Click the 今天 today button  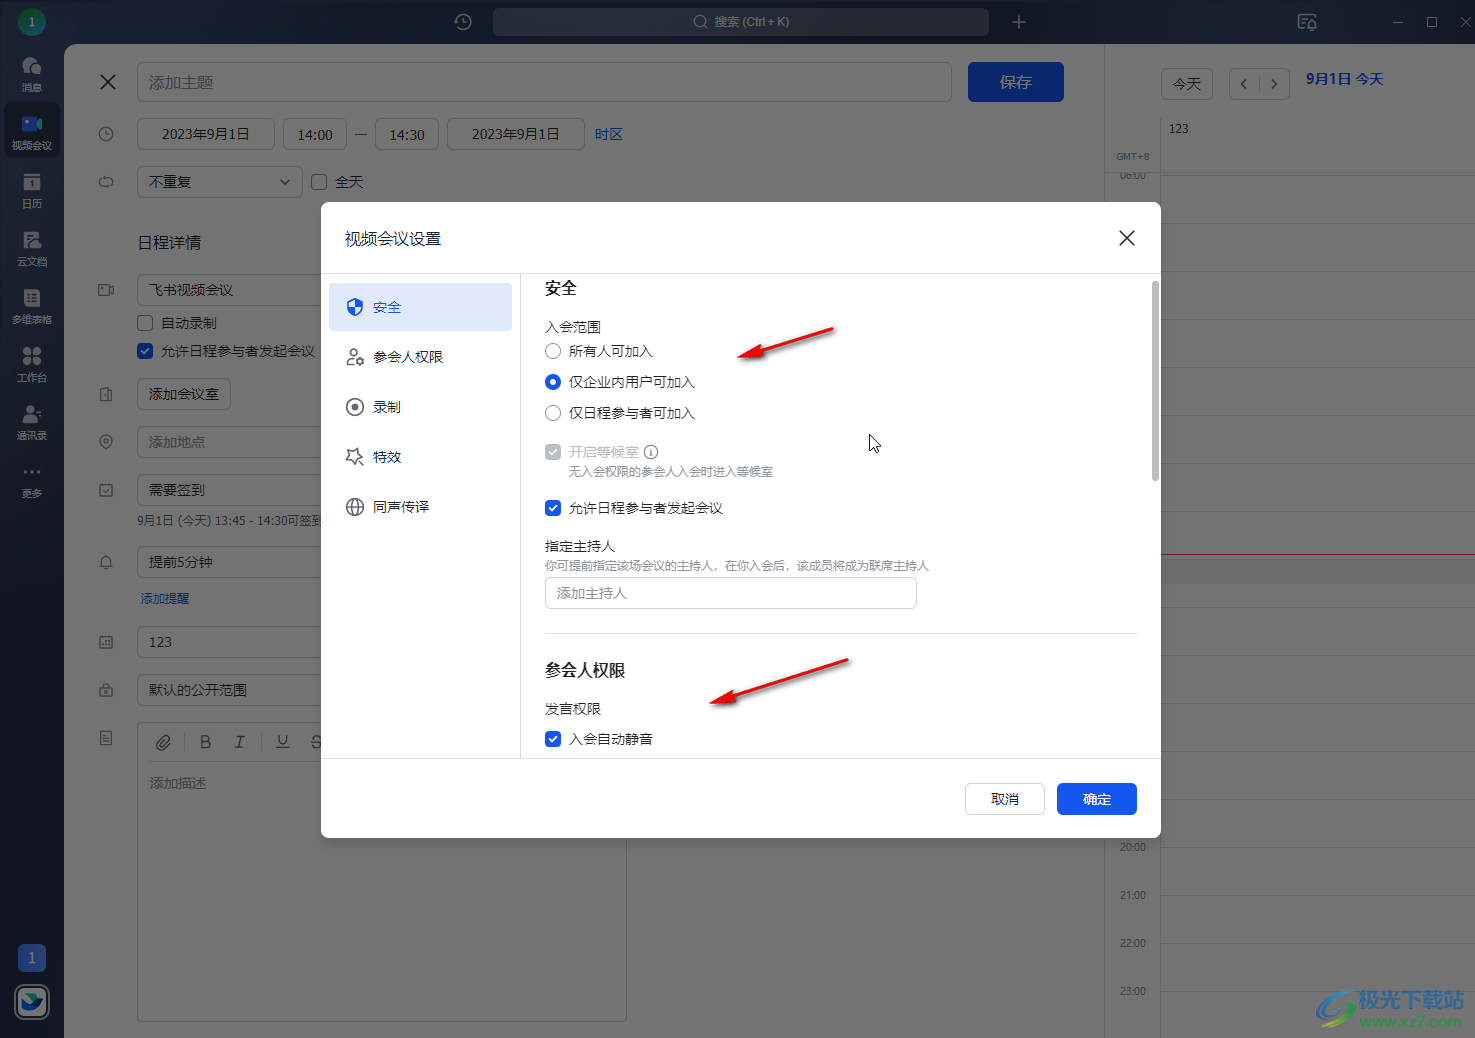coord(1187,84)
